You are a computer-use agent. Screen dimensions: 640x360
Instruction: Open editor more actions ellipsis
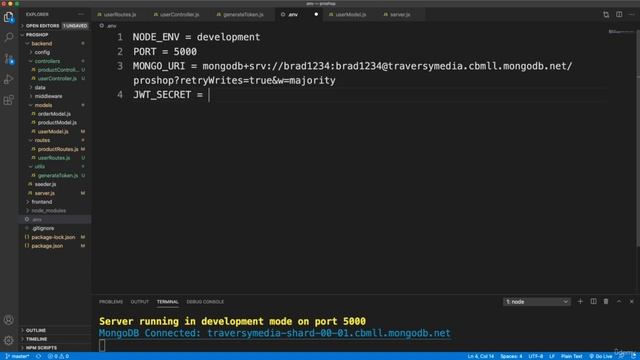point(632,15)
